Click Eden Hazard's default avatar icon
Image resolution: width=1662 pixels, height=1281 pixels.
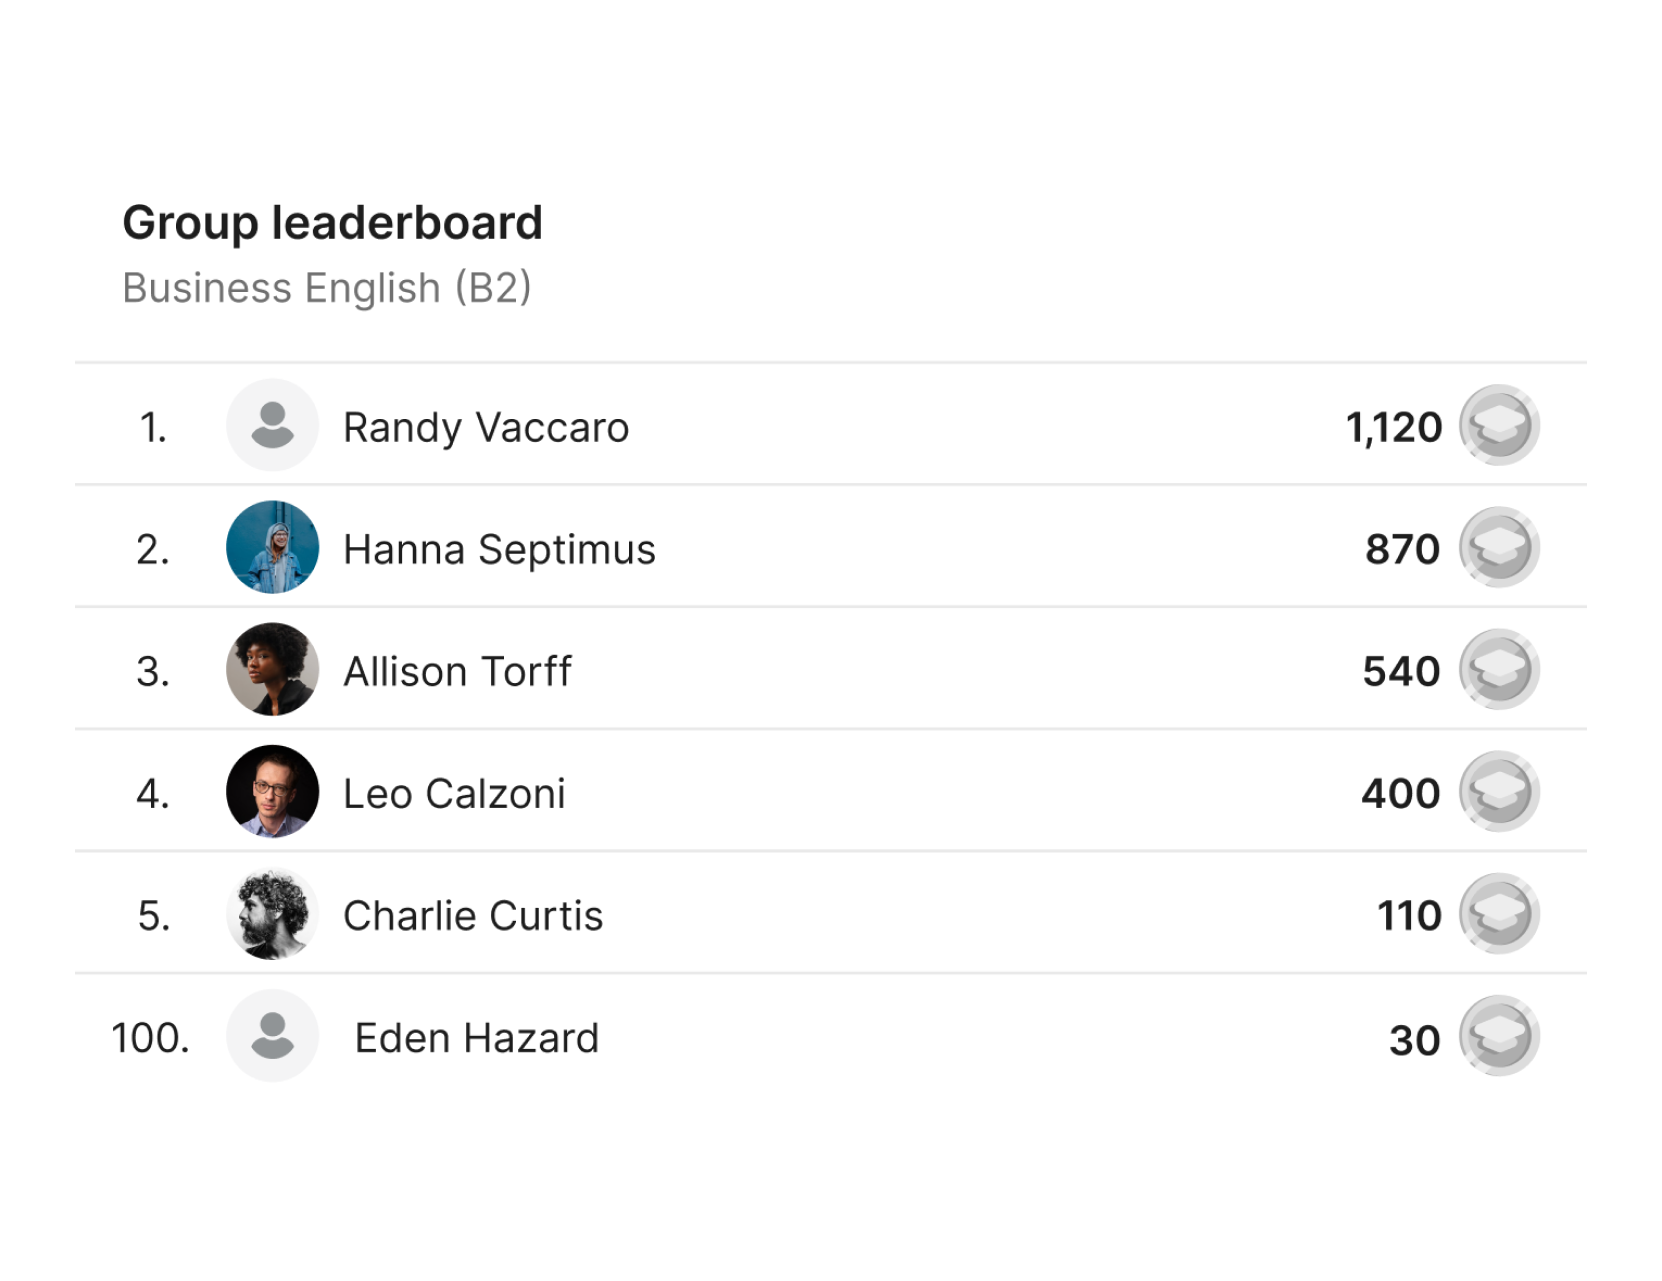point(272,1036)
